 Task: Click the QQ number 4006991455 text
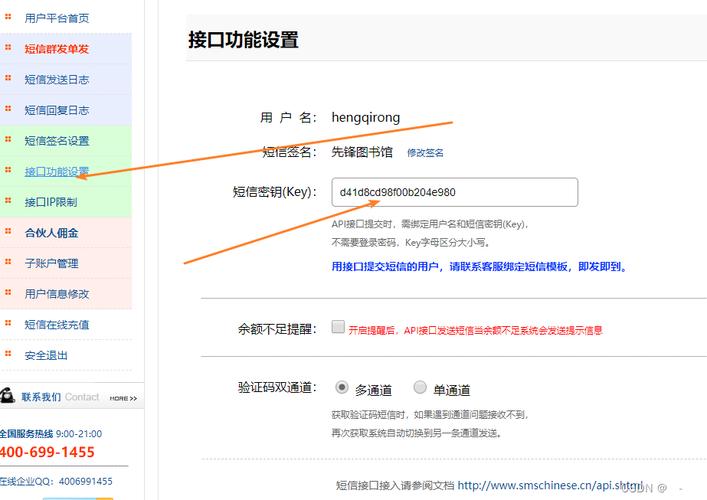point(86,482)
